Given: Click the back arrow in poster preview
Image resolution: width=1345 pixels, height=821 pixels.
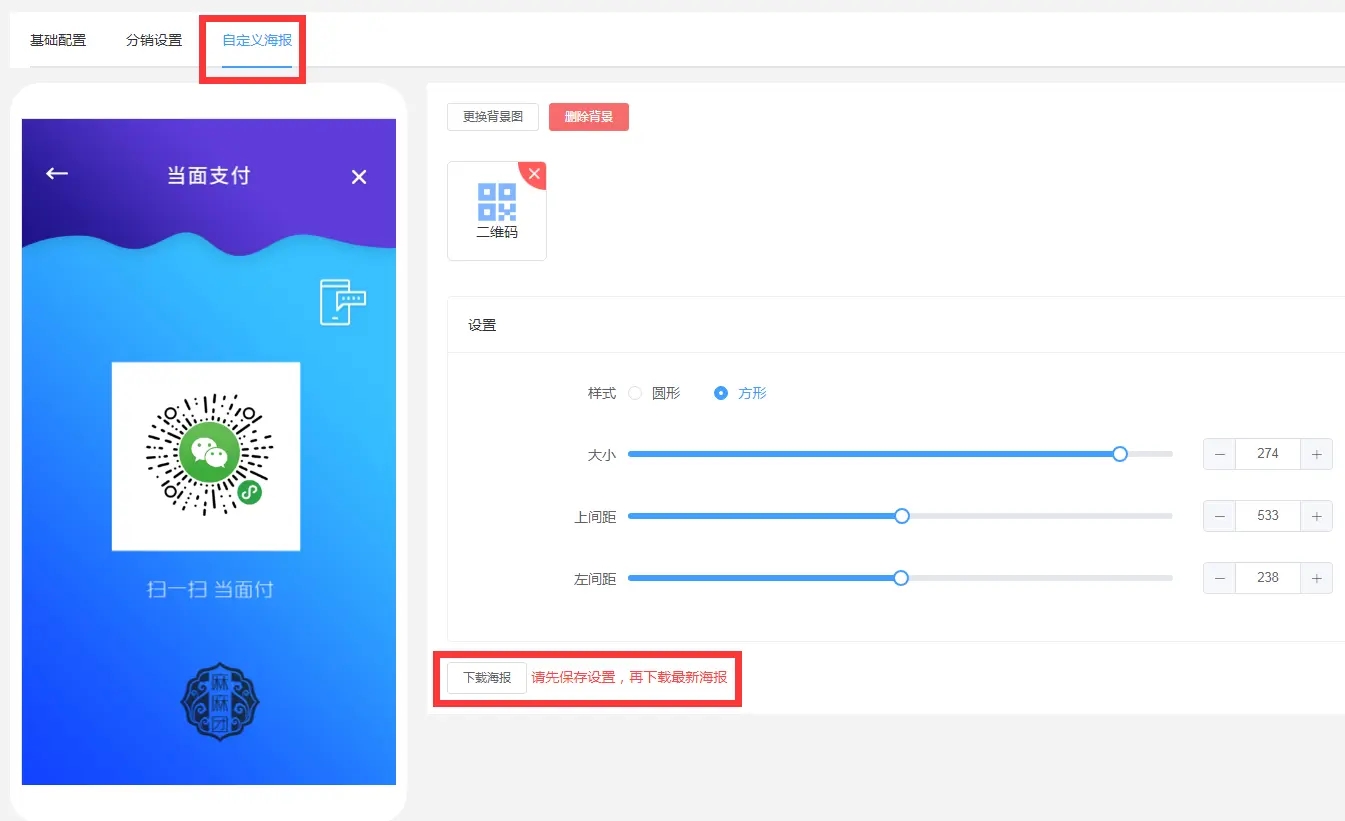Looking at the screenshot, I should point(57,174).
